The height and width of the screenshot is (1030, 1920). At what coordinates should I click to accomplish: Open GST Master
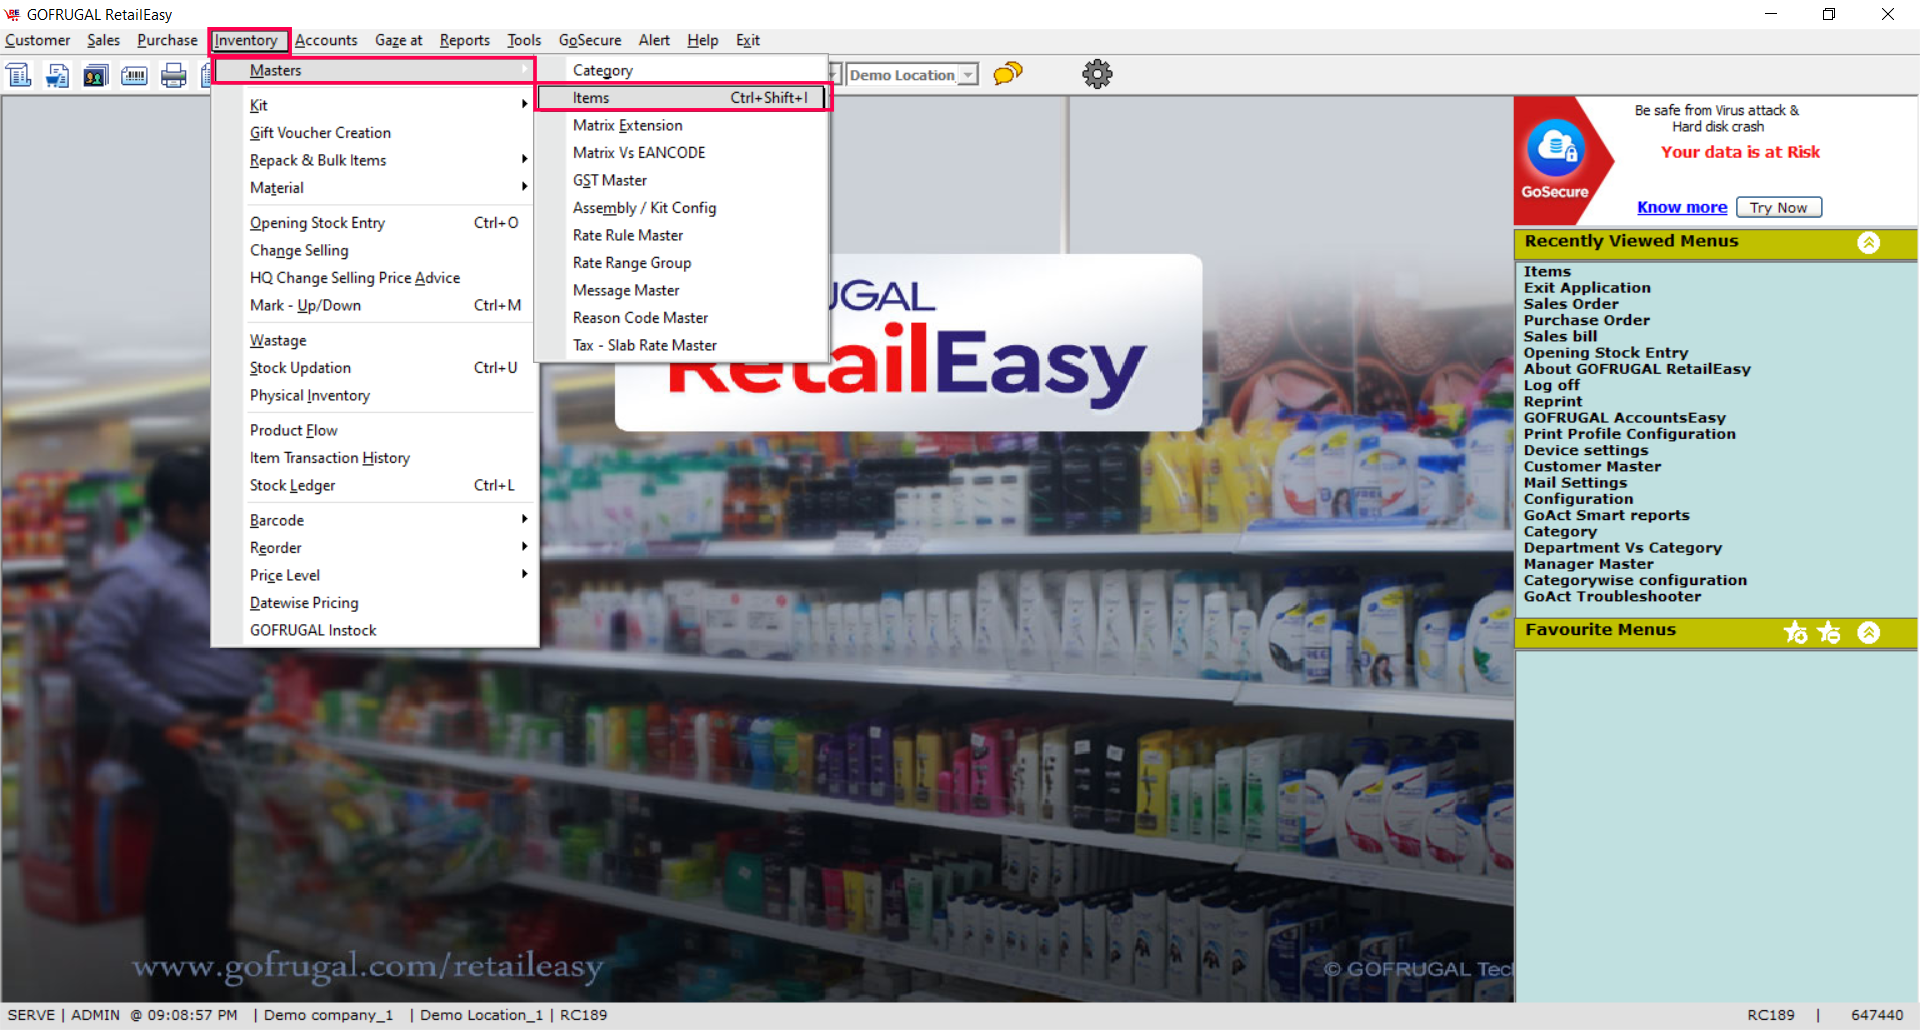[x=683, y=180]
